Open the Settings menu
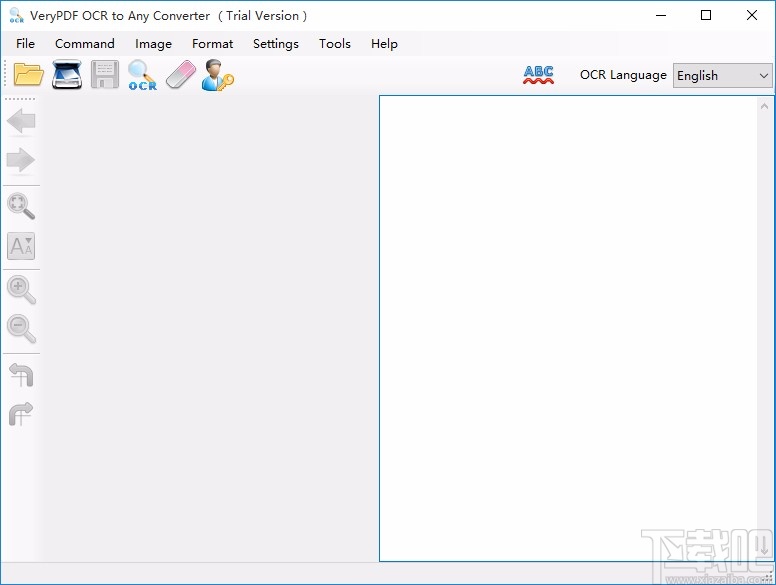776x585 pixels. pyautogui.click(x=276, y=44)
